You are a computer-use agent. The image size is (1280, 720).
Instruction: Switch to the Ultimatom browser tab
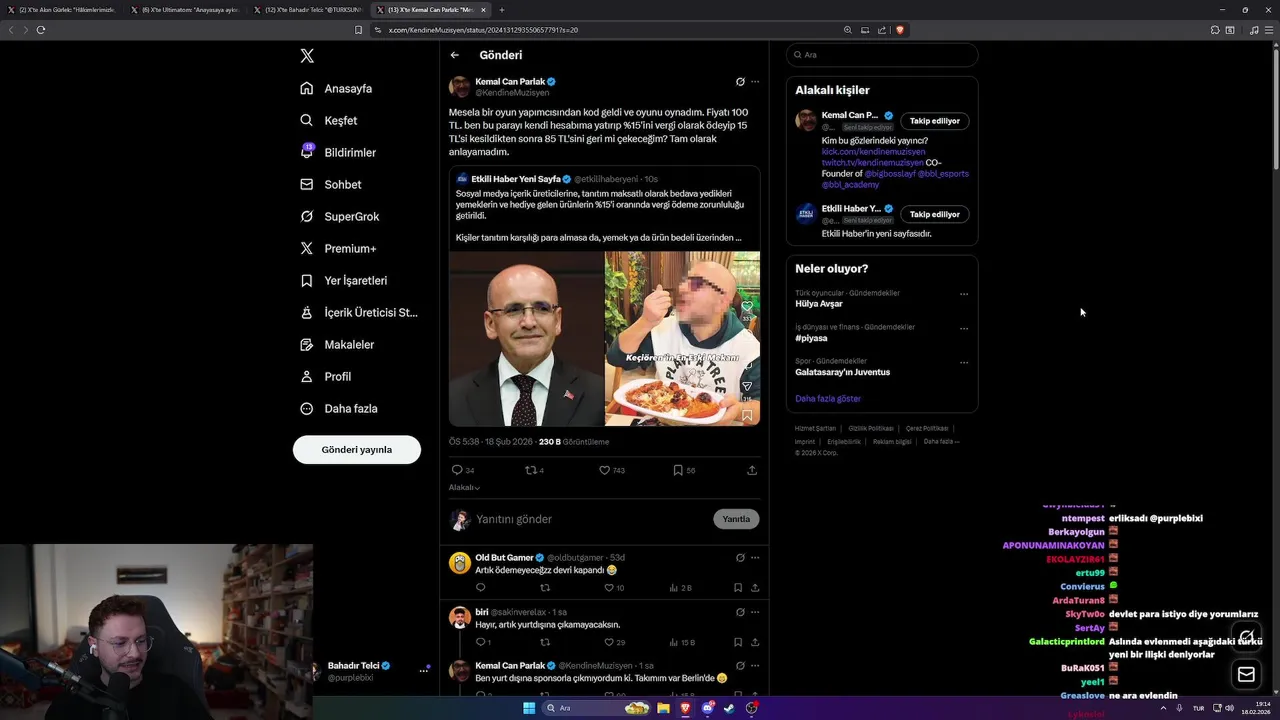click(185, 10)
